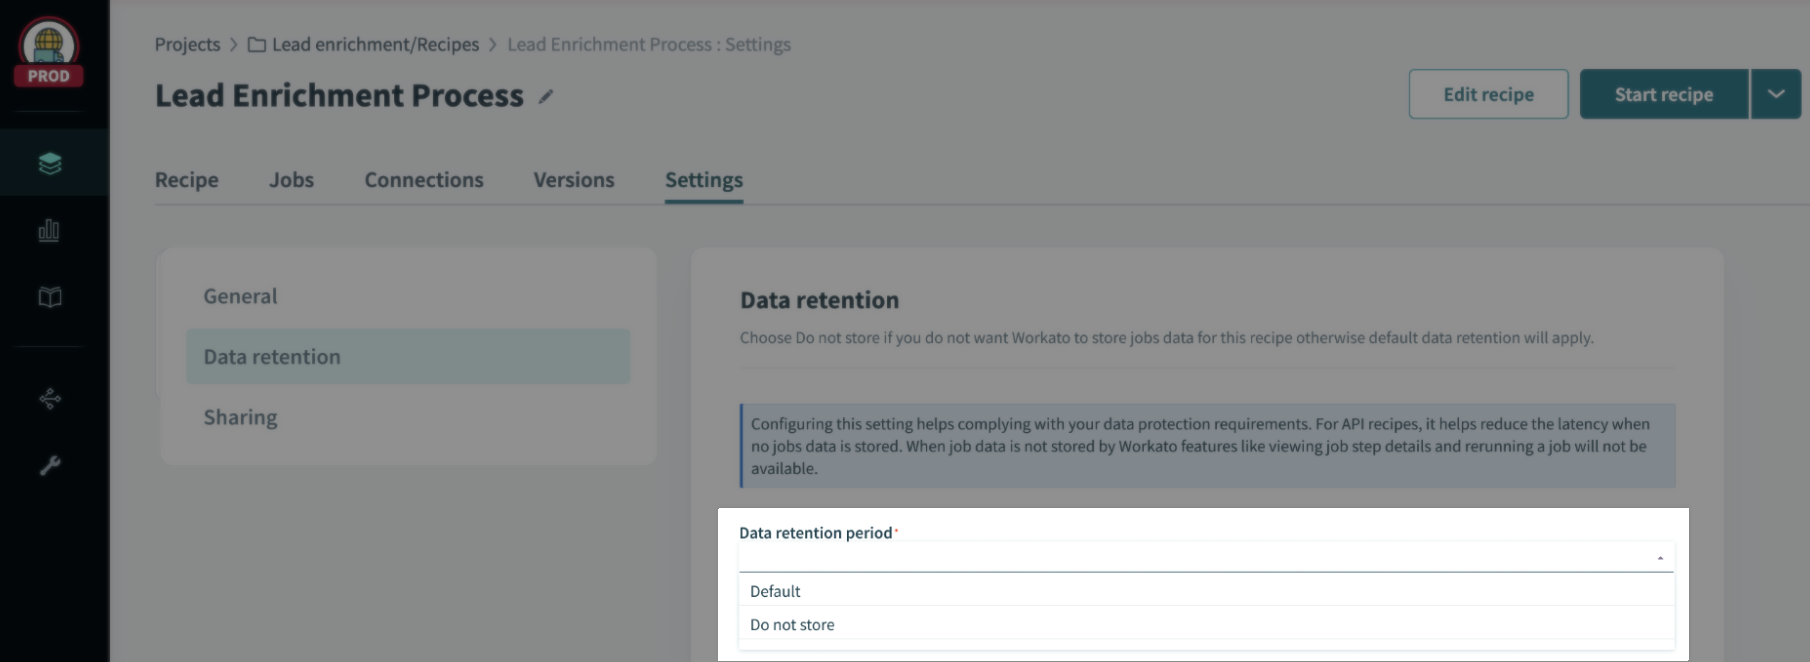Click the folder icon in breadcrumb
1810x662 pixels.
pyautogui.click(x=257, y=45)
